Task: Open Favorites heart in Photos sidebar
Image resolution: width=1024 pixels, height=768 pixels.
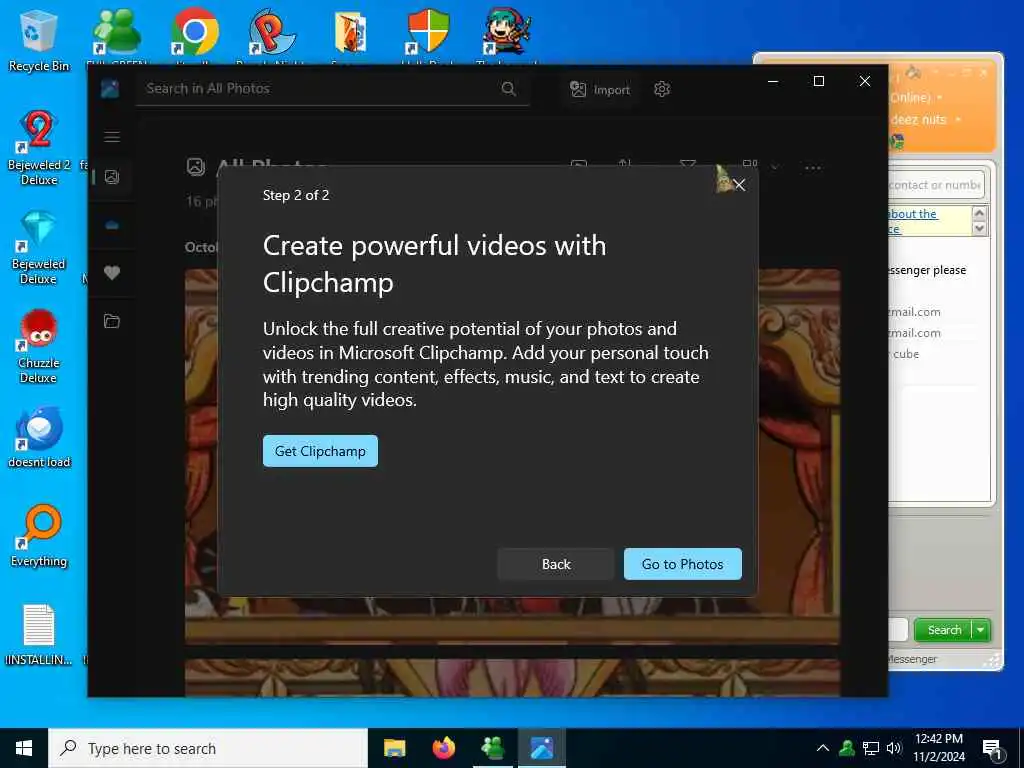Action: pyautogui.click(x=112, y=273)
